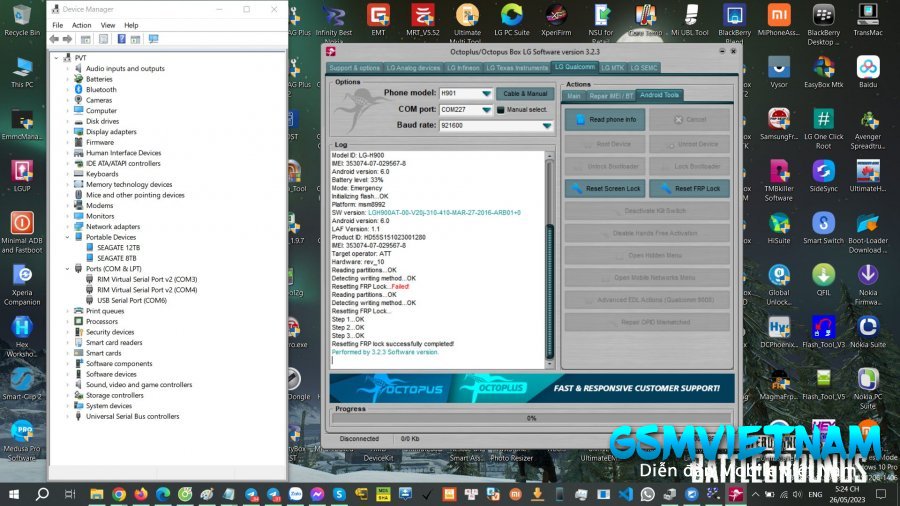Viewport: 900px width, 506px height.
Task: Select the LG PC Suite desktop icon
Action: pos(511,20)
